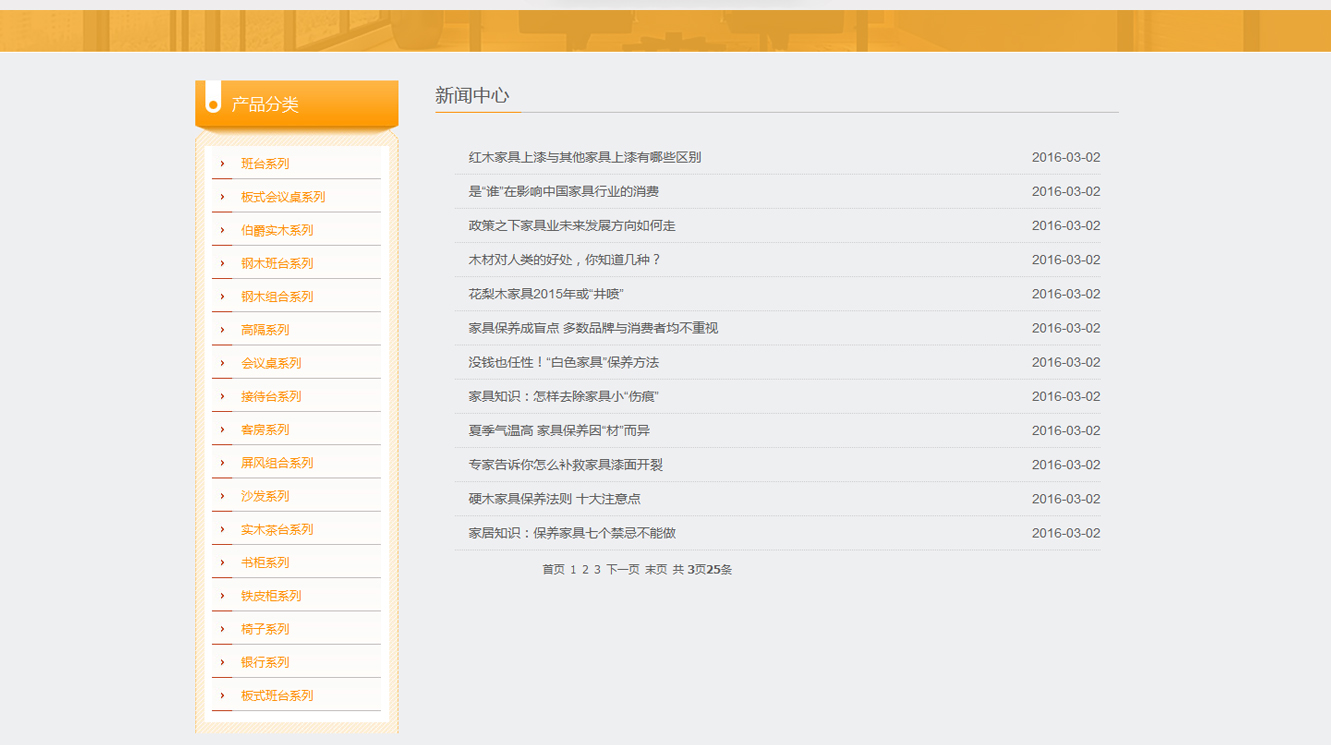Screen dimensions: 1331x745
Task: Read the news 花梨木家具2015年或“井喷”
Action: 546,294
